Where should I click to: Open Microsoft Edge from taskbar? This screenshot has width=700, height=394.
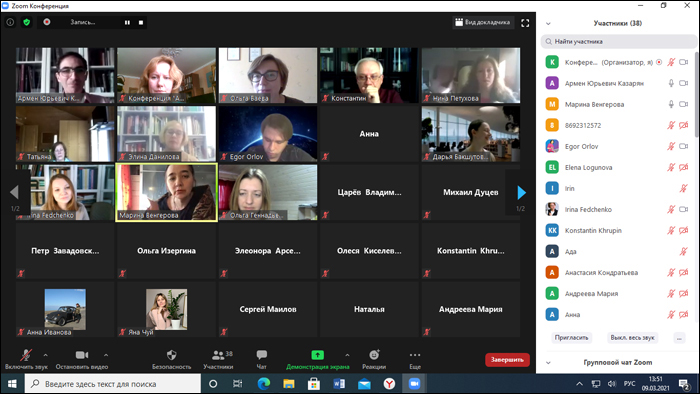pos(264,384)
